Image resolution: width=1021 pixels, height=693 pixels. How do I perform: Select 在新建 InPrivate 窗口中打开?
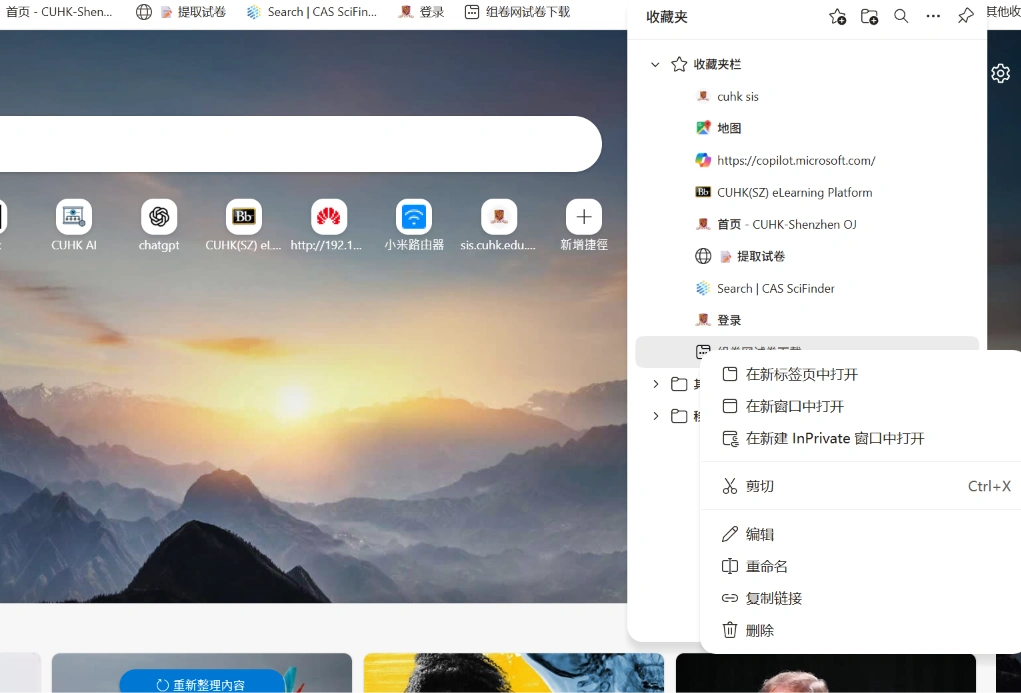(x=861, y=438)
